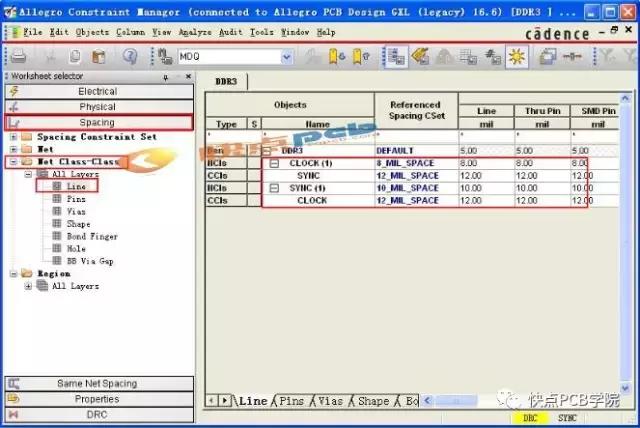This screenshot has height=428, width=640.
Task: Click the 10_MIL_SPACE CSet cell
Action: point(417,188)
